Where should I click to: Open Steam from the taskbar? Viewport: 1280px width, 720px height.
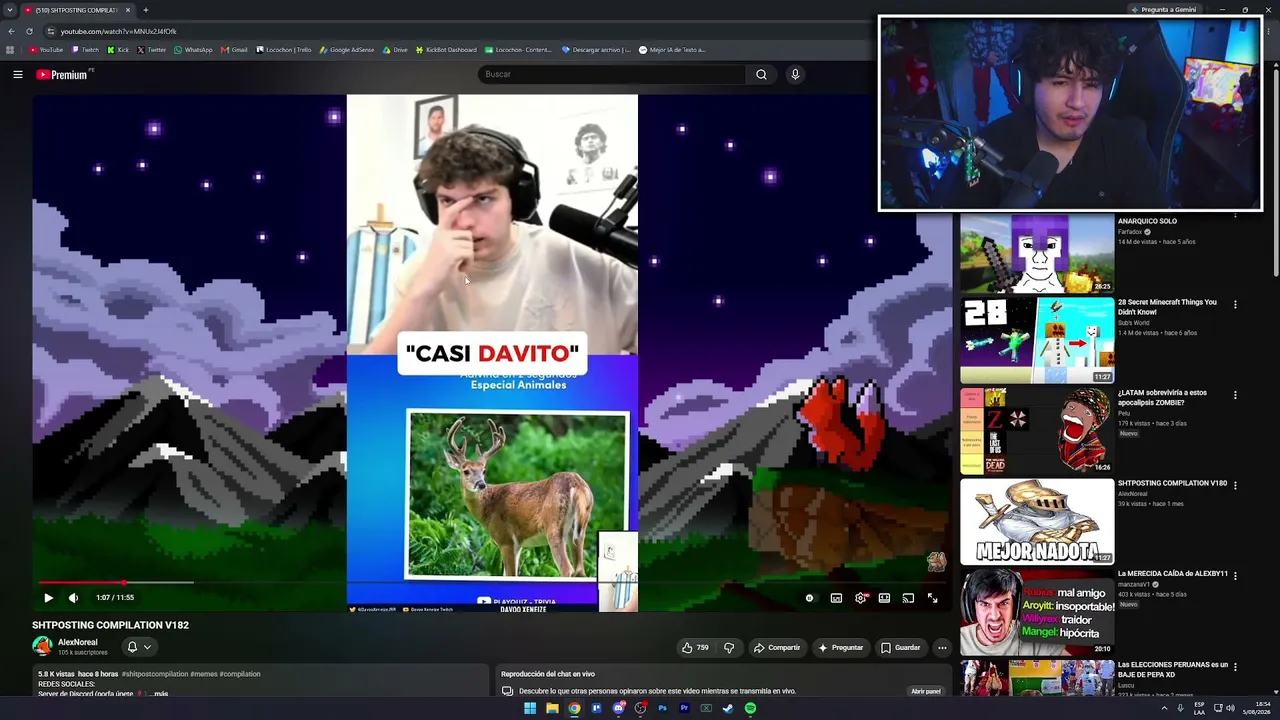(x=728, y=708)
